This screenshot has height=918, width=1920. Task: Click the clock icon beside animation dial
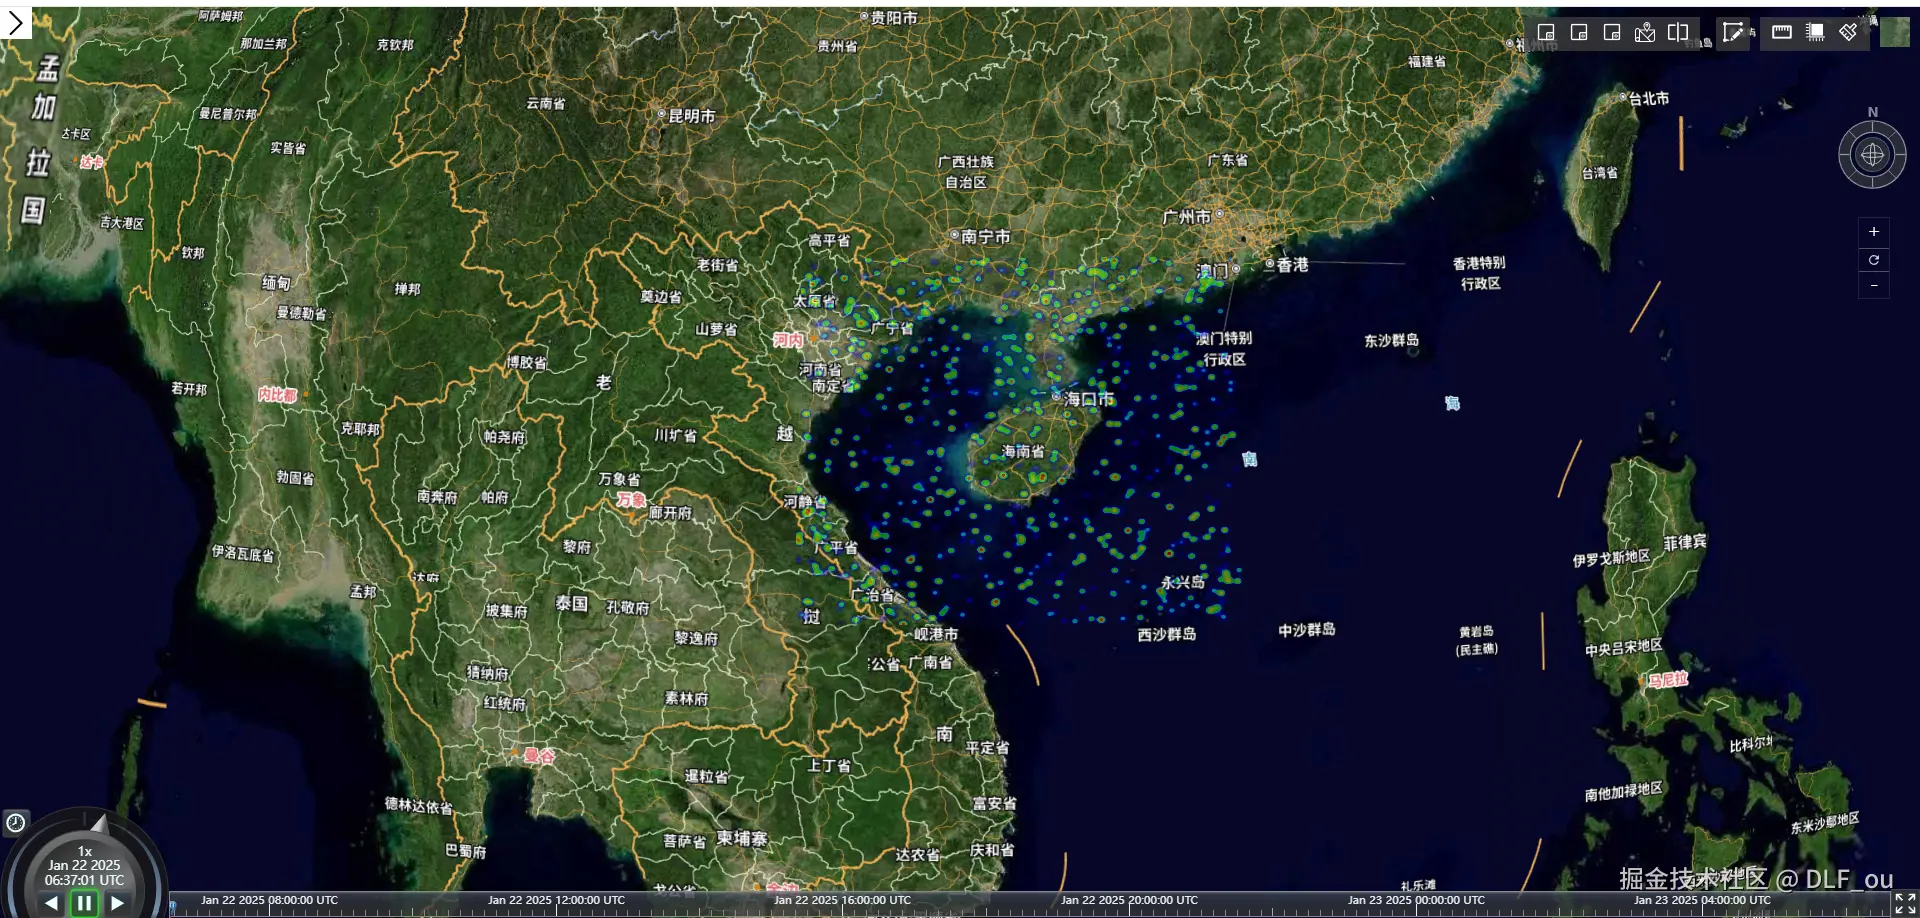pyautogui.click(x=16, y=823)
